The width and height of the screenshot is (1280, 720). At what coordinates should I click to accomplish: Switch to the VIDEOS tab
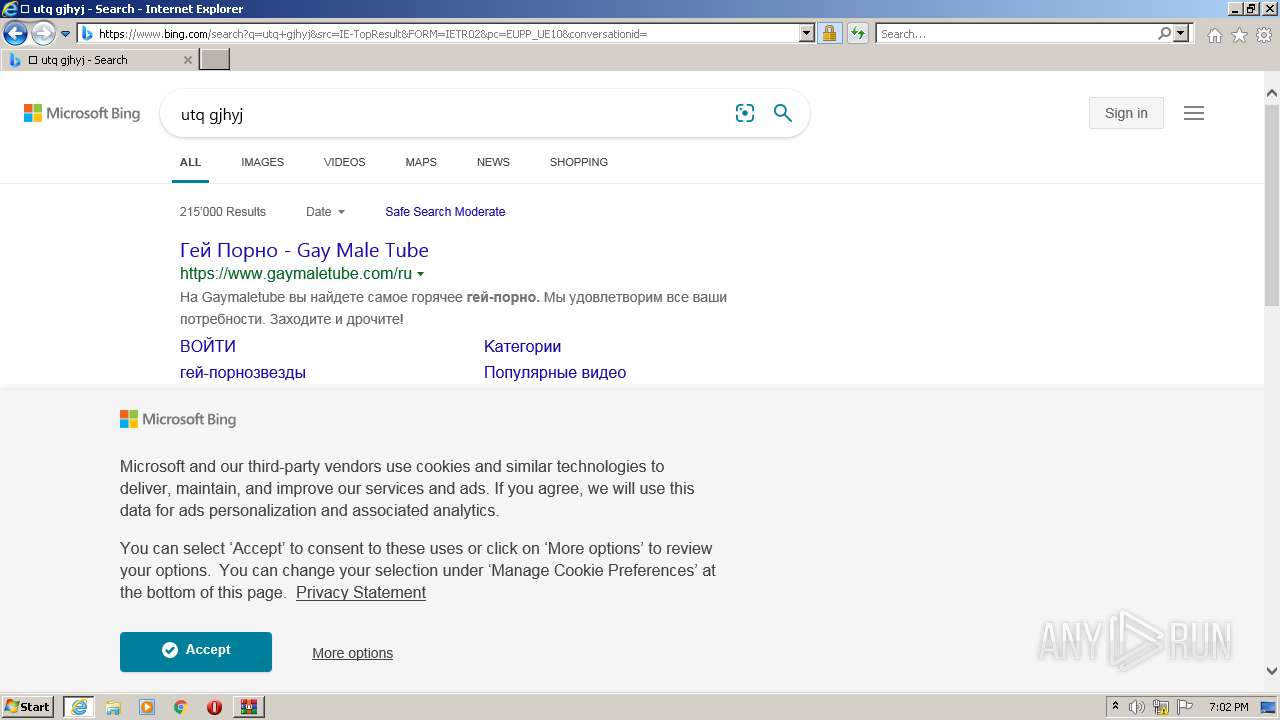pos(344,162)
